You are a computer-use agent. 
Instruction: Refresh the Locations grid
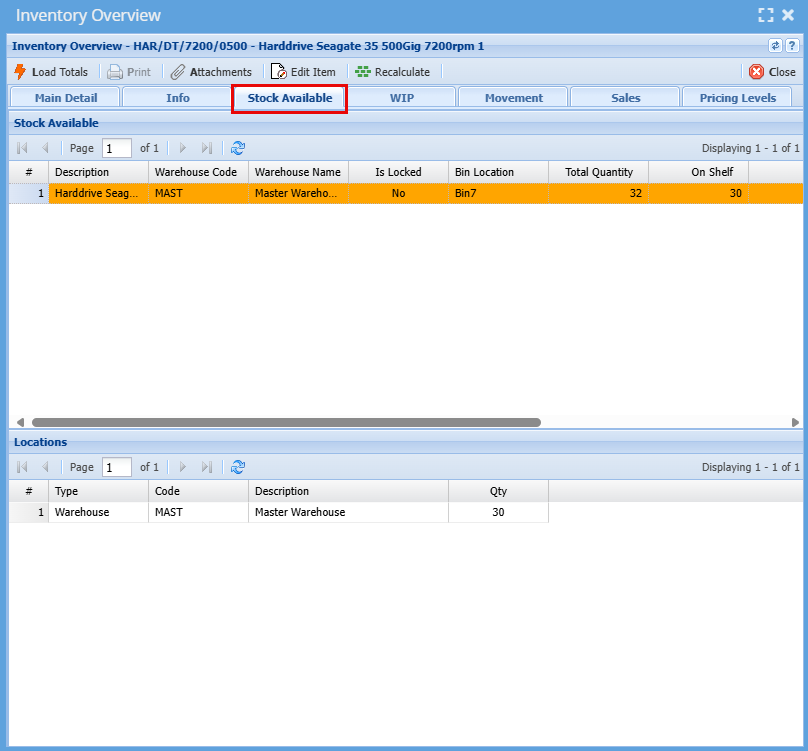tap(238, 467)
